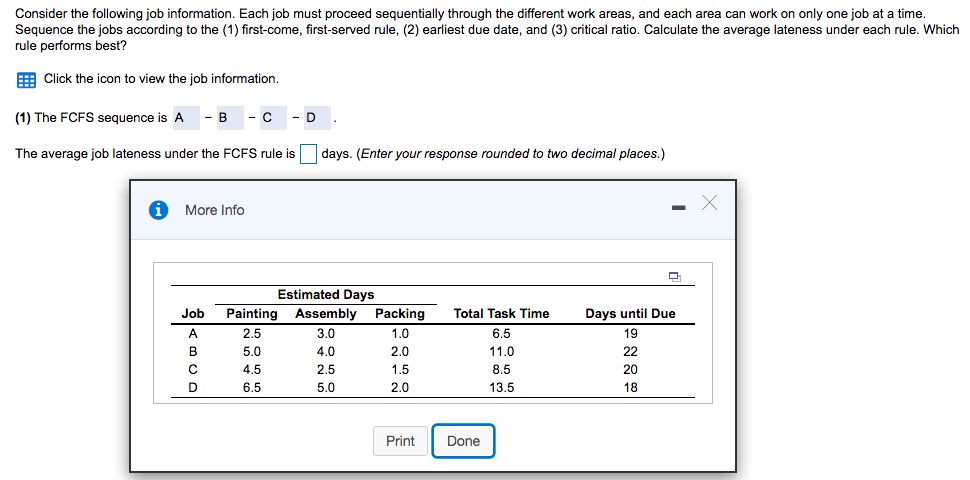Image resolution: width=970 pixels, height=480 pixels.
Task: Minimize the More Info dialog
Action: click(x=679, y=208)
